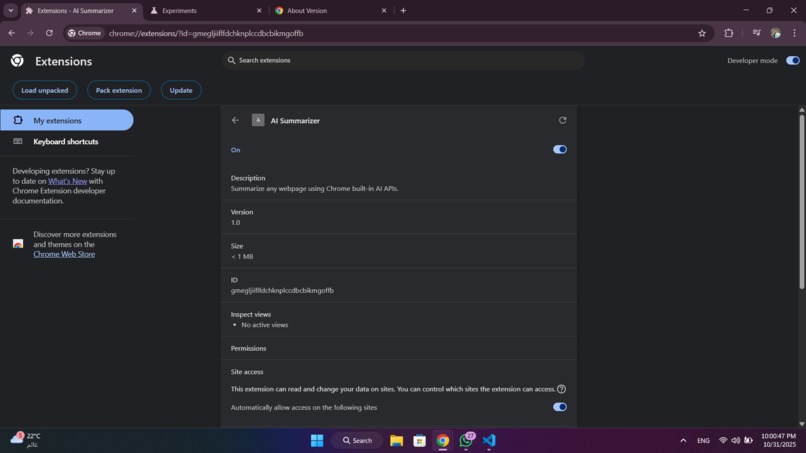
Task: Turn off the AI Summarizer extension toggle
Action: (x=560, y=150)
